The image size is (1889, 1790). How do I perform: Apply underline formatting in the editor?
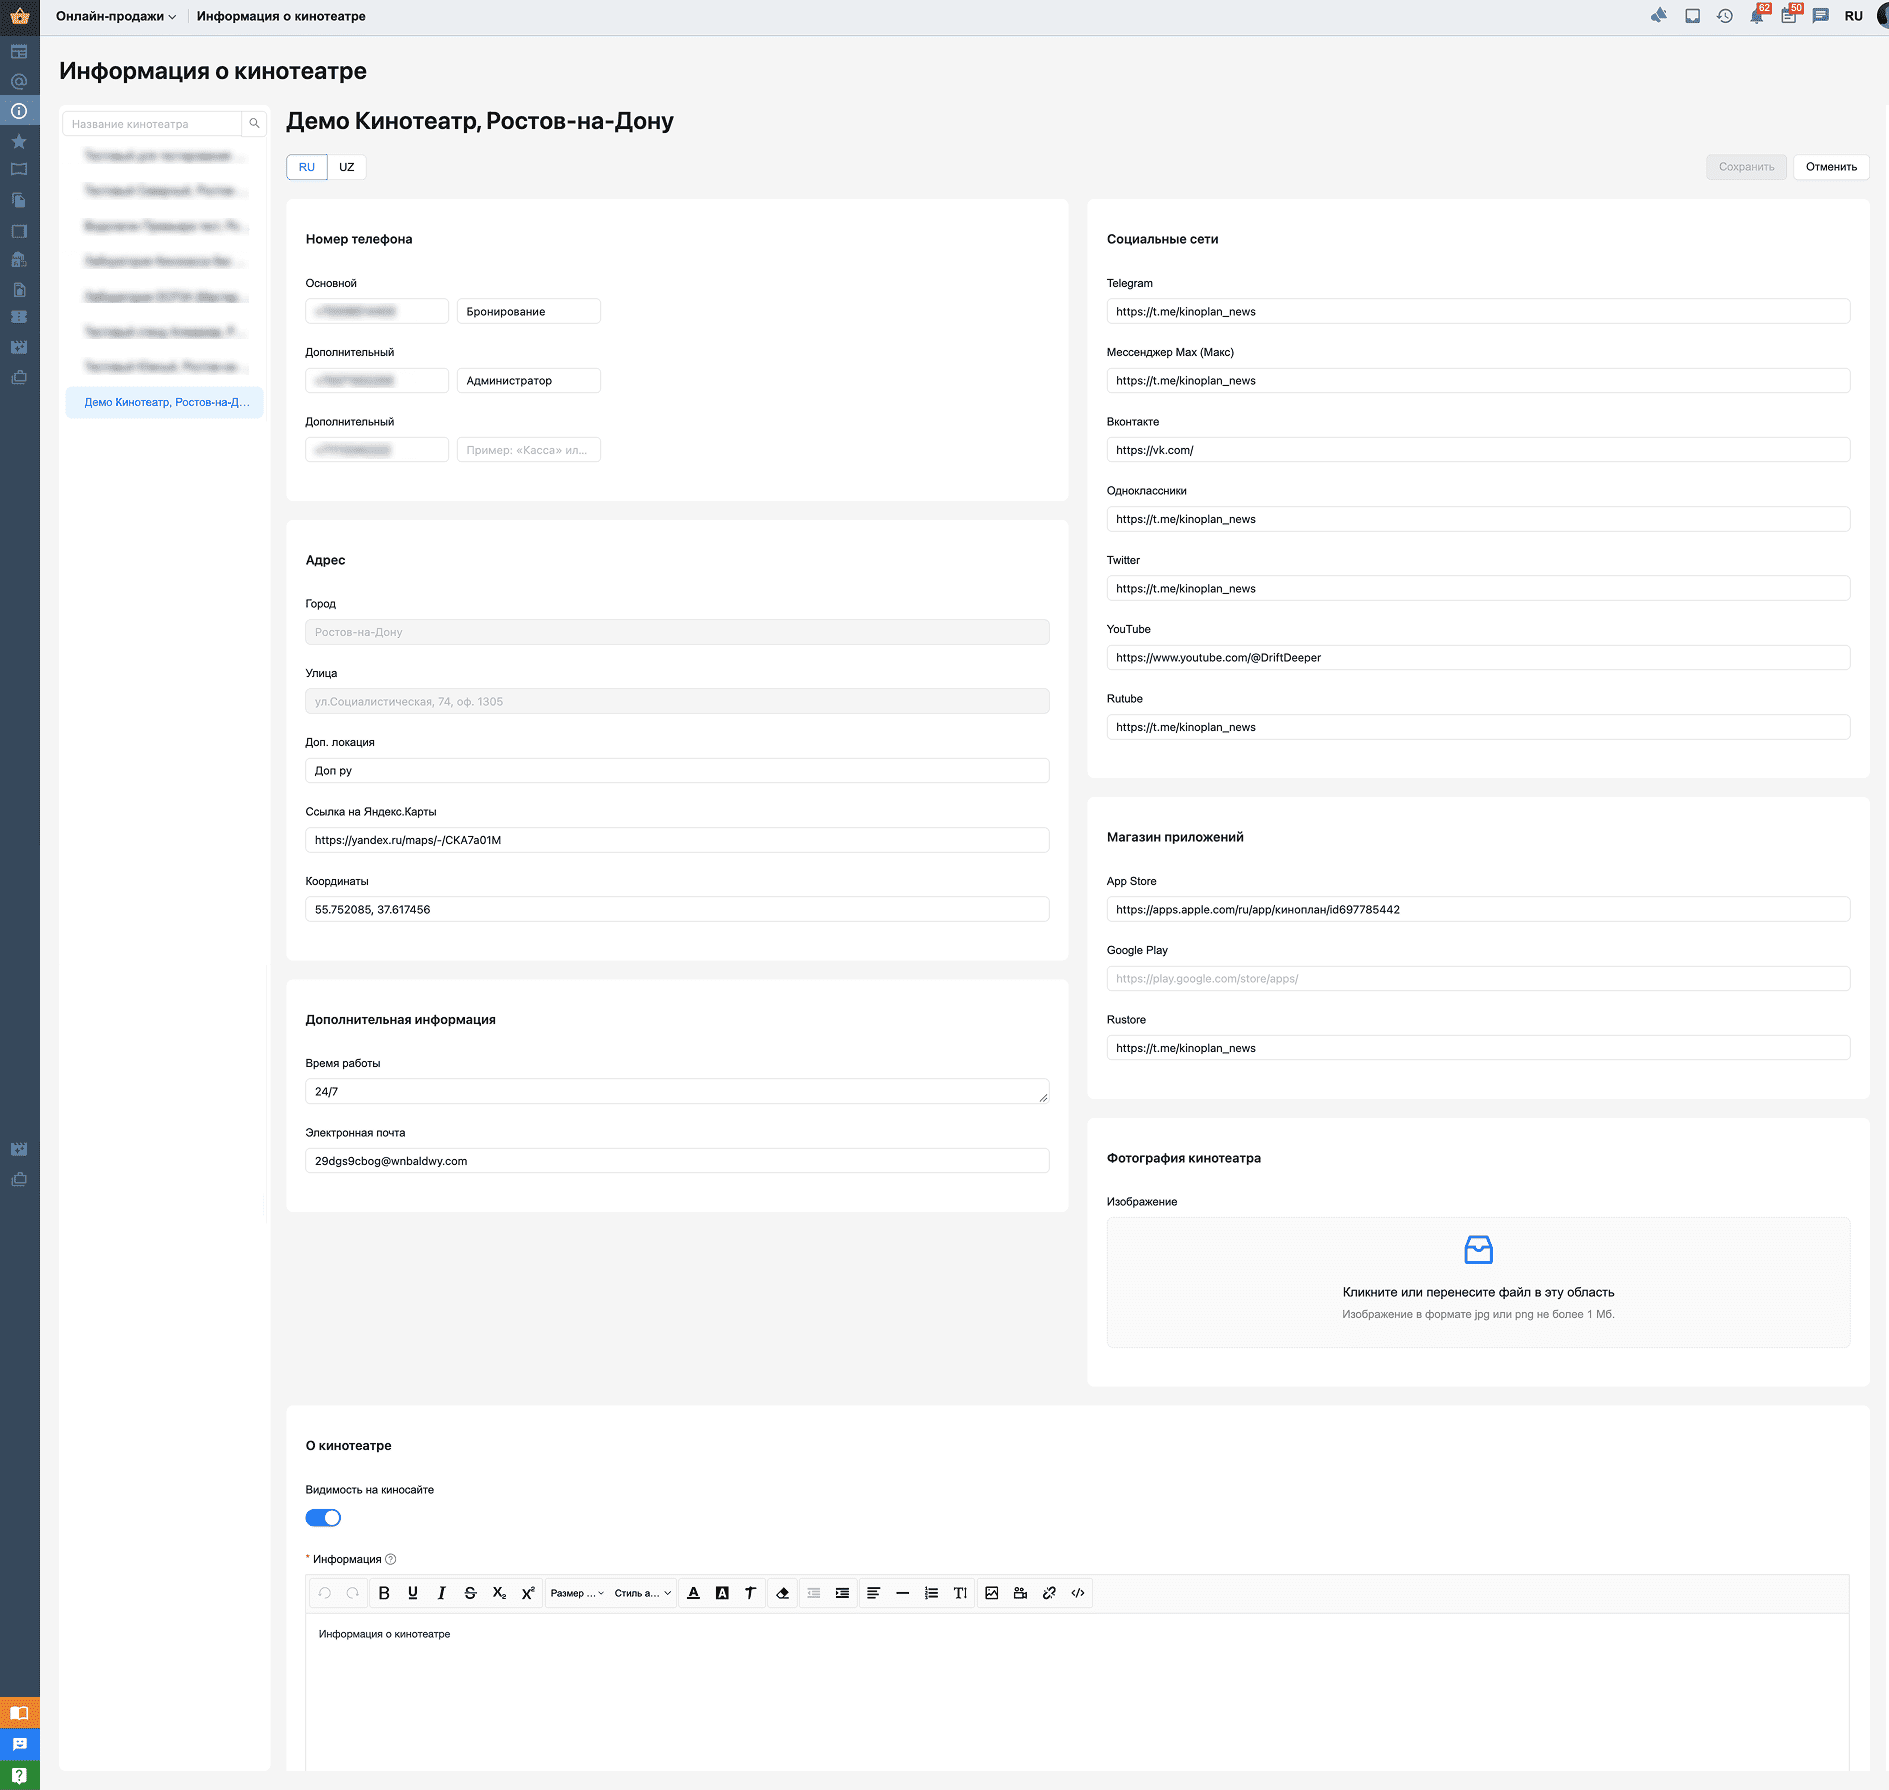[413, 1593]
